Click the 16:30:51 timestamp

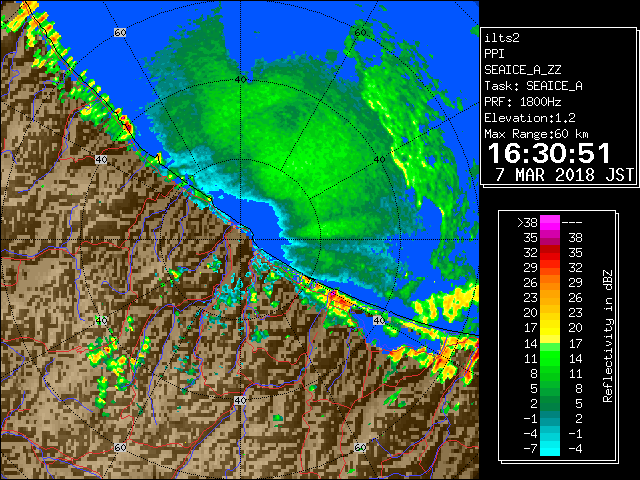click(549, 153)
